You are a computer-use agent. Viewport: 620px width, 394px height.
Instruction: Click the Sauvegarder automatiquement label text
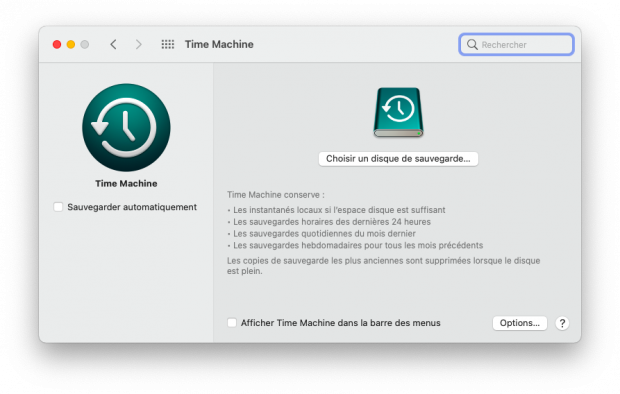pyautogui.click(x=132, y=207)
